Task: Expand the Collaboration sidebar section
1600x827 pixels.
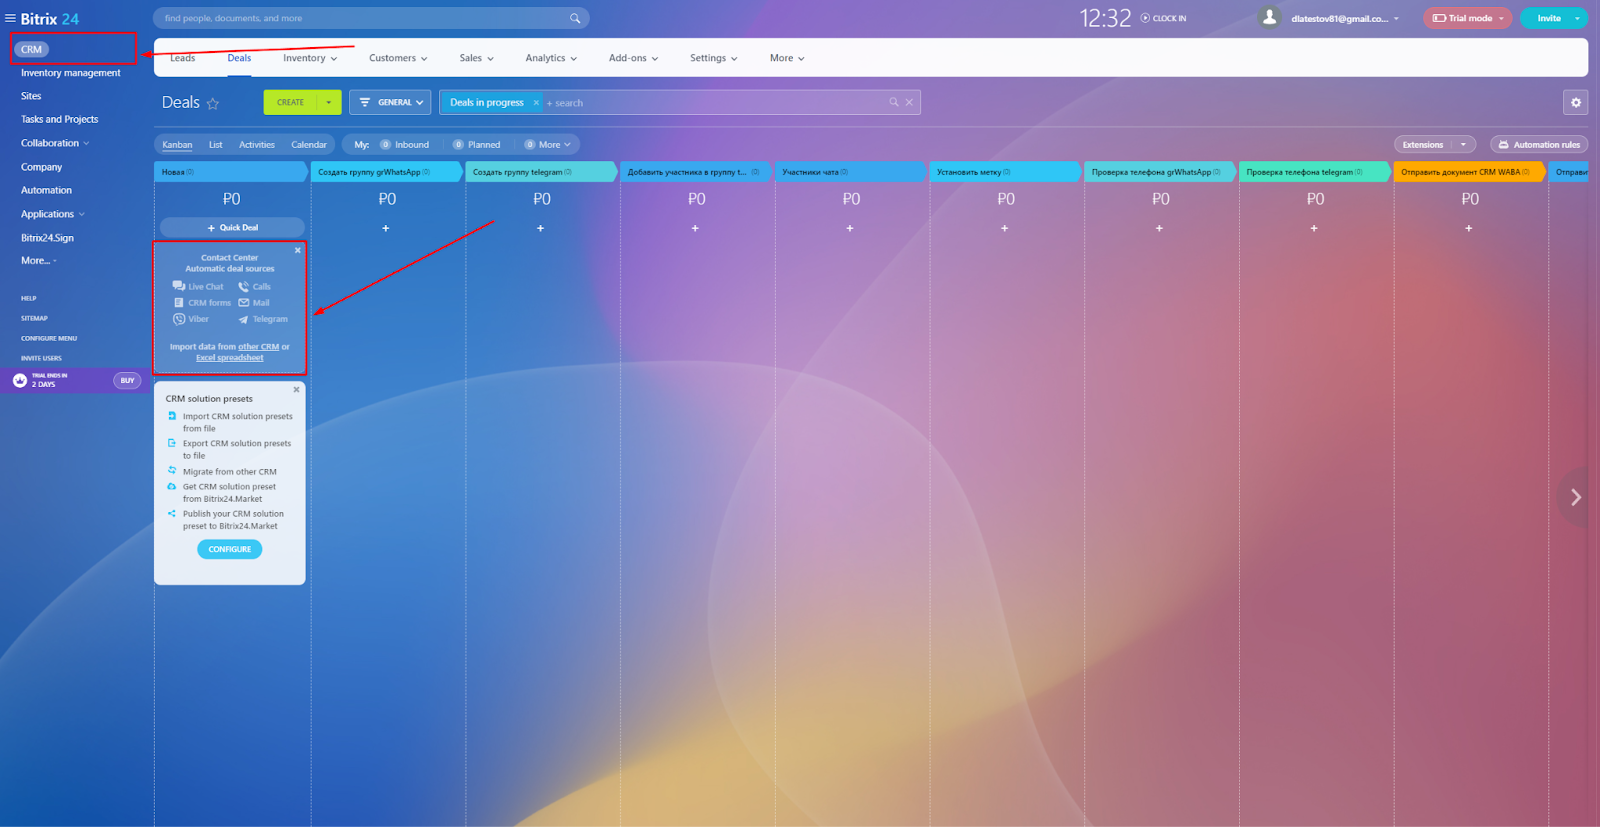Action: pos(55,143)
